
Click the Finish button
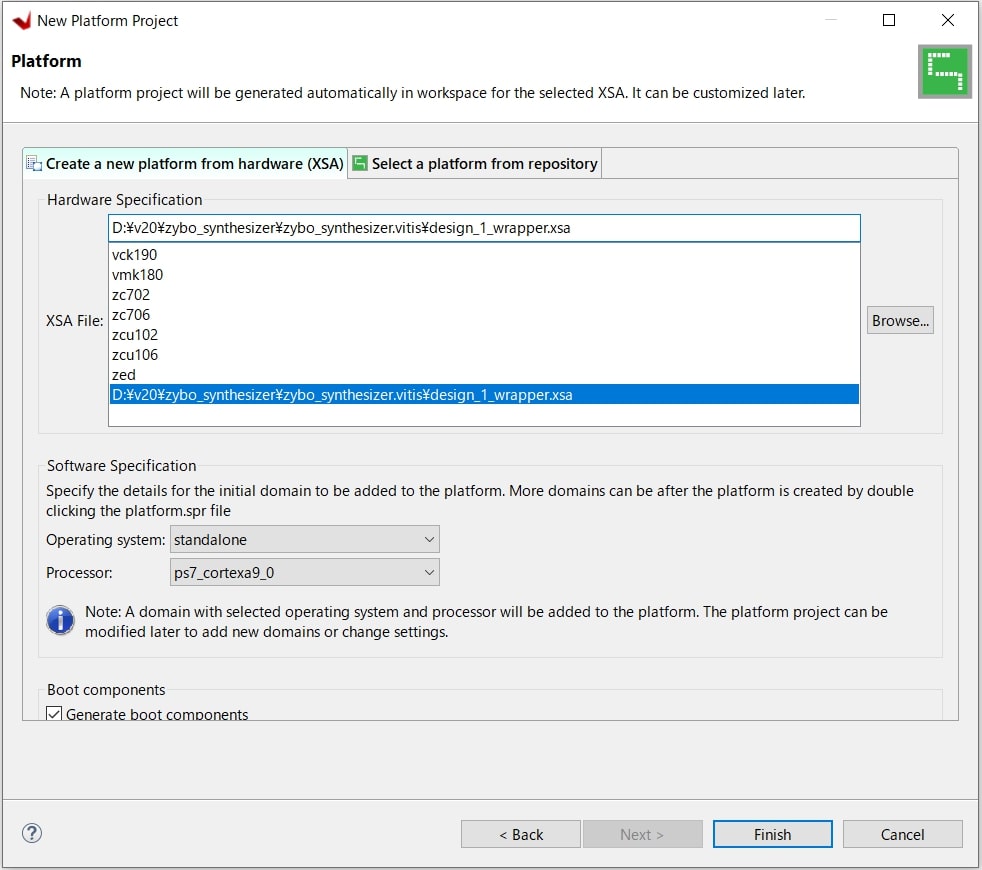coord(772,834)
